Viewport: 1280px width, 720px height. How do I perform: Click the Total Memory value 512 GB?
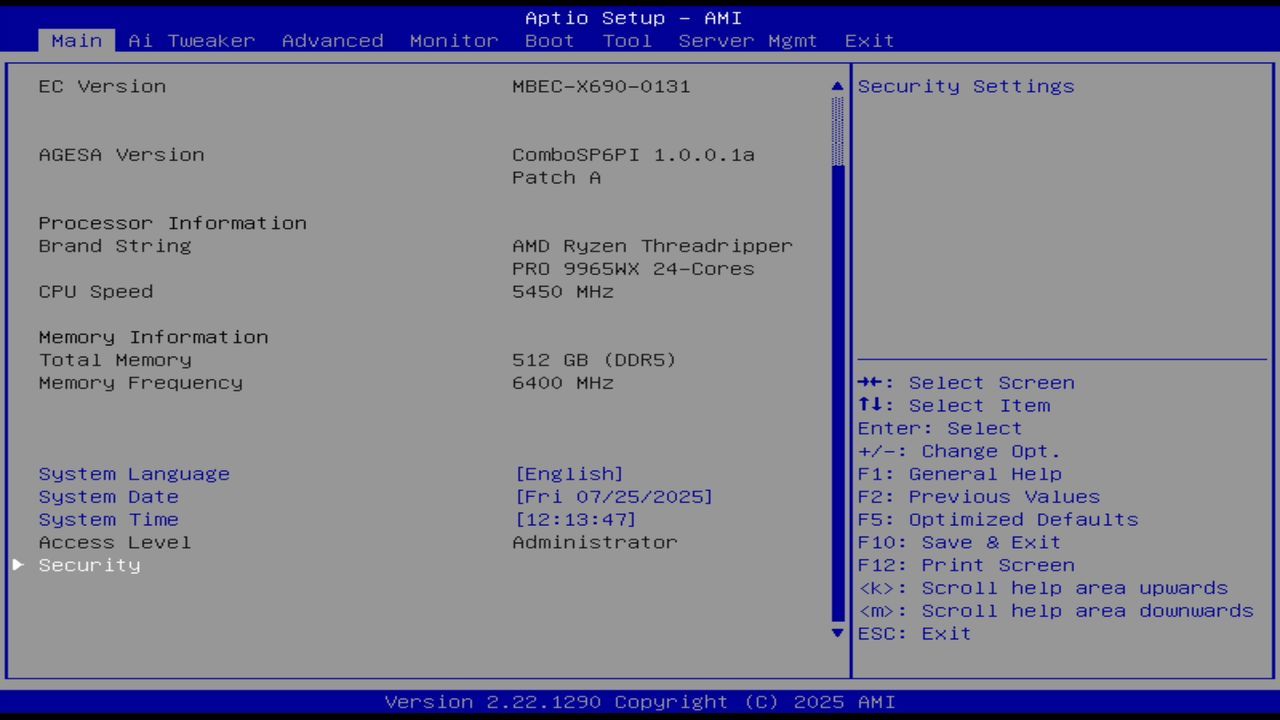coord(594,360)
